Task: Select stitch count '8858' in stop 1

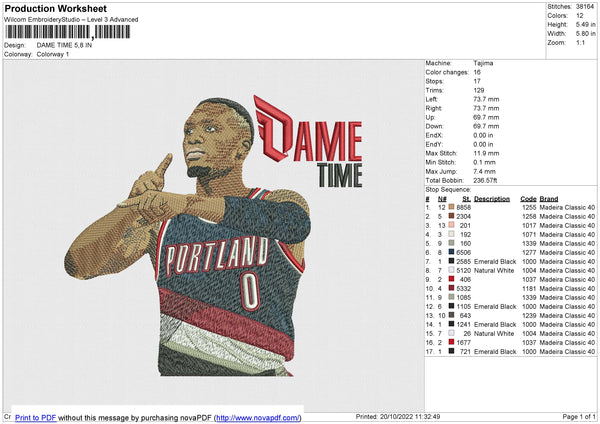Action: pyautogui.click(x=463, y=207)
